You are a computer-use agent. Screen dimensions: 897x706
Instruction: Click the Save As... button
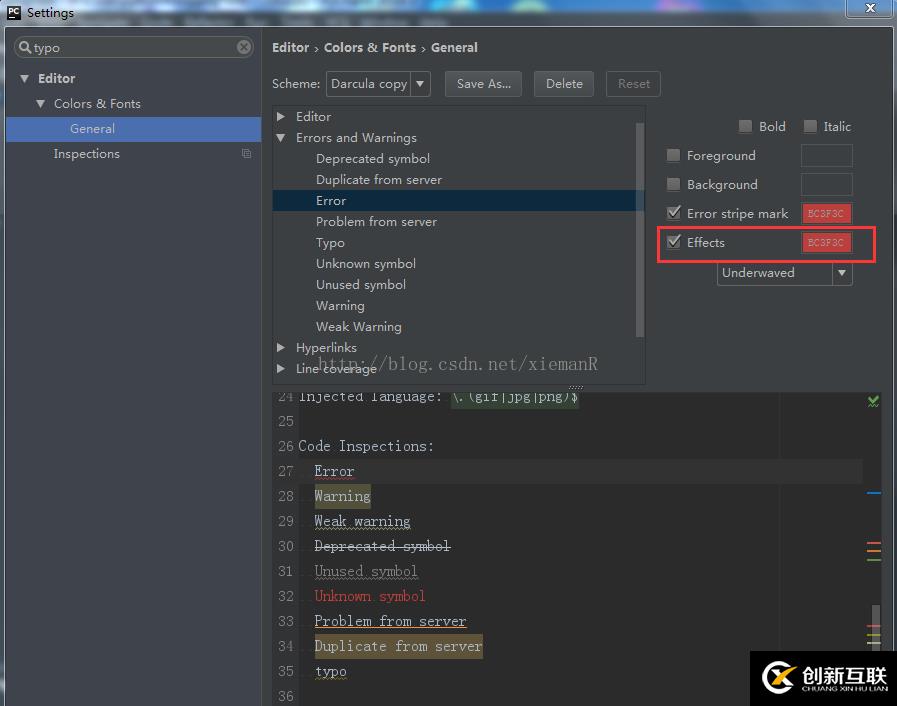point(484,84)
